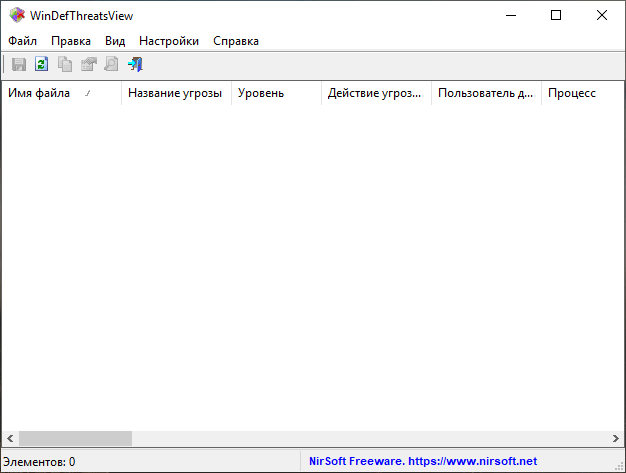Open the Справка menu
This screenshot has height=473, width=626.
(x=236, y=41)
